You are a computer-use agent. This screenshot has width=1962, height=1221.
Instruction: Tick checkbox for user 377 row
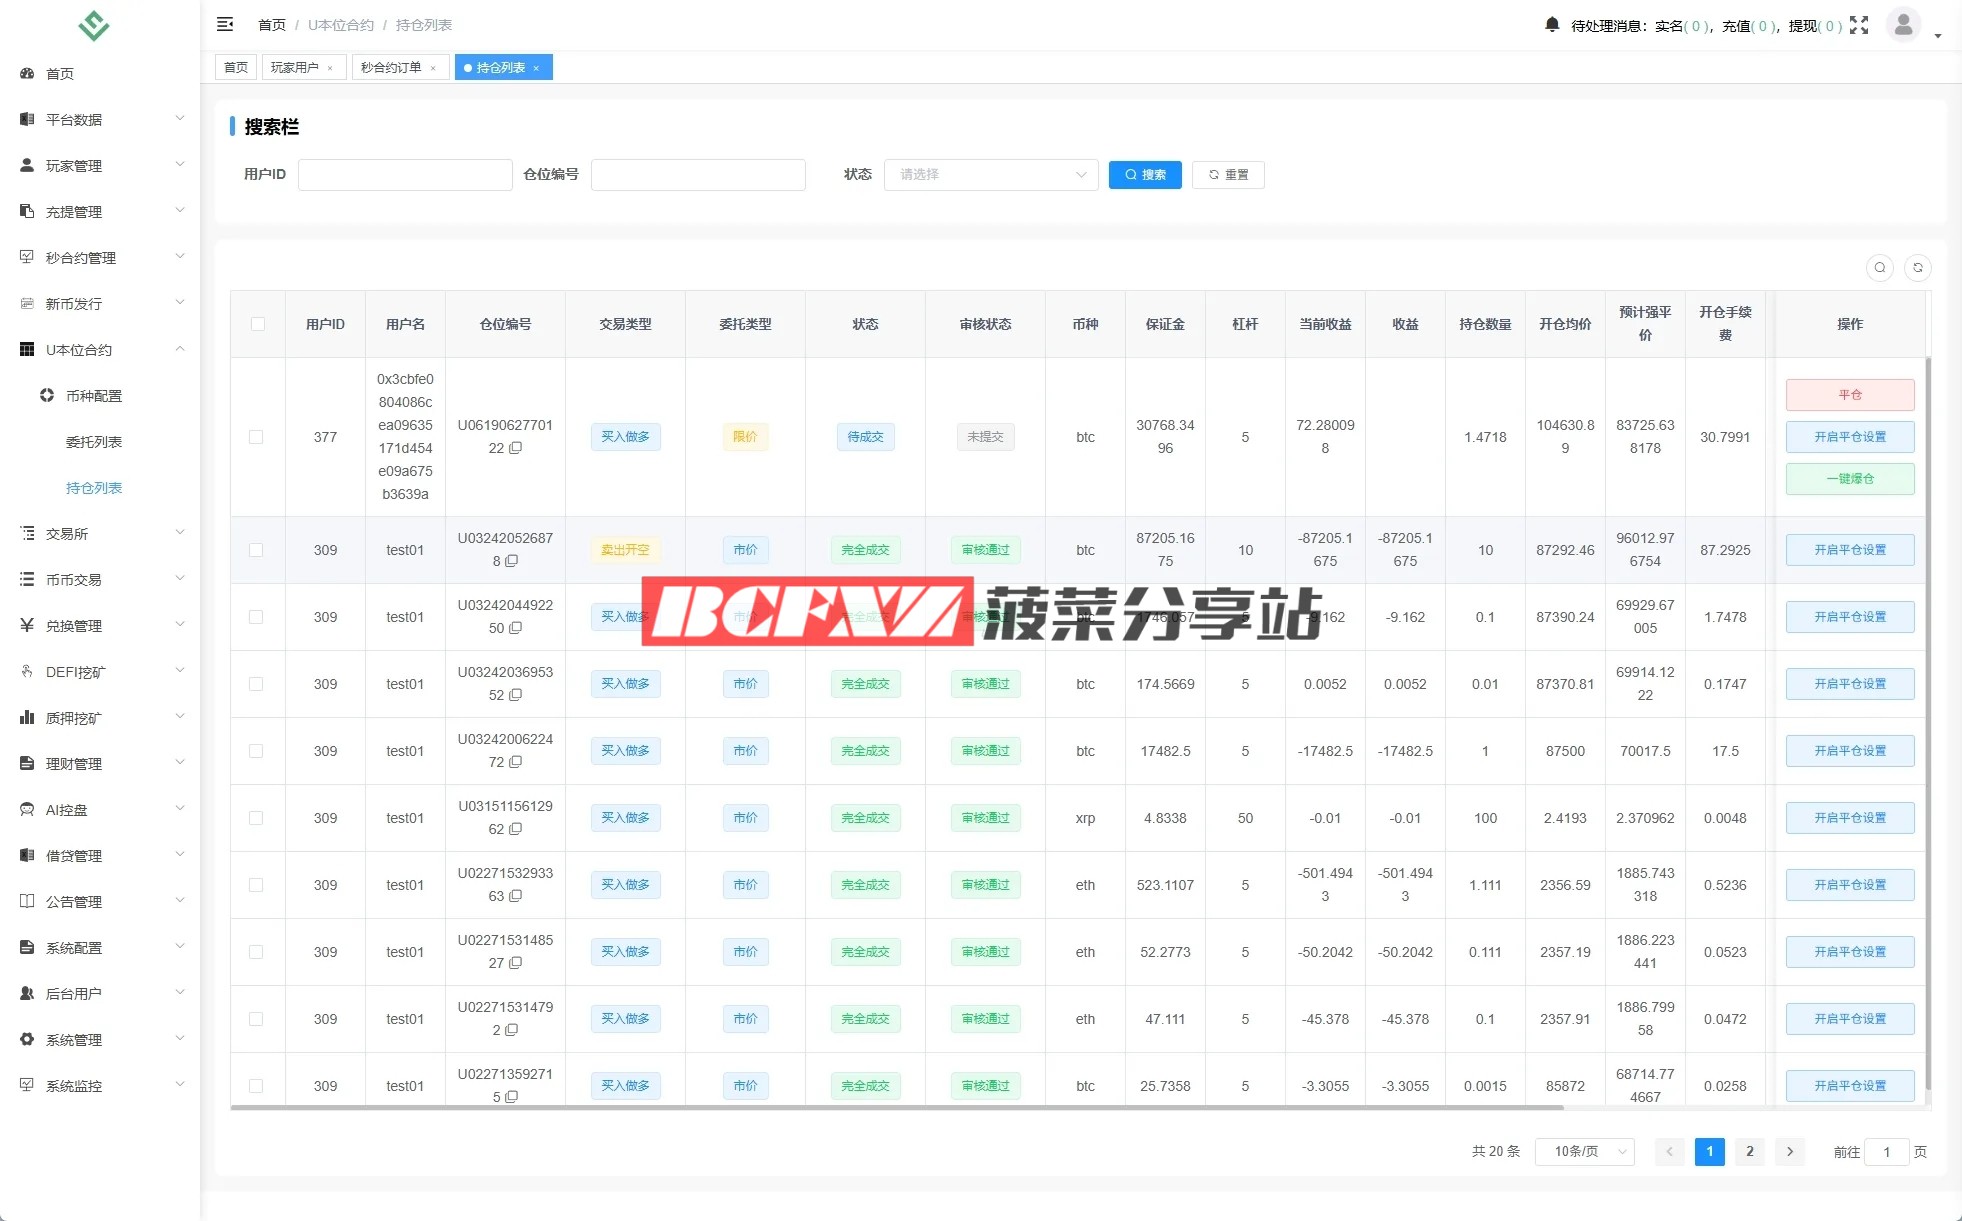[x=257, y=437]
